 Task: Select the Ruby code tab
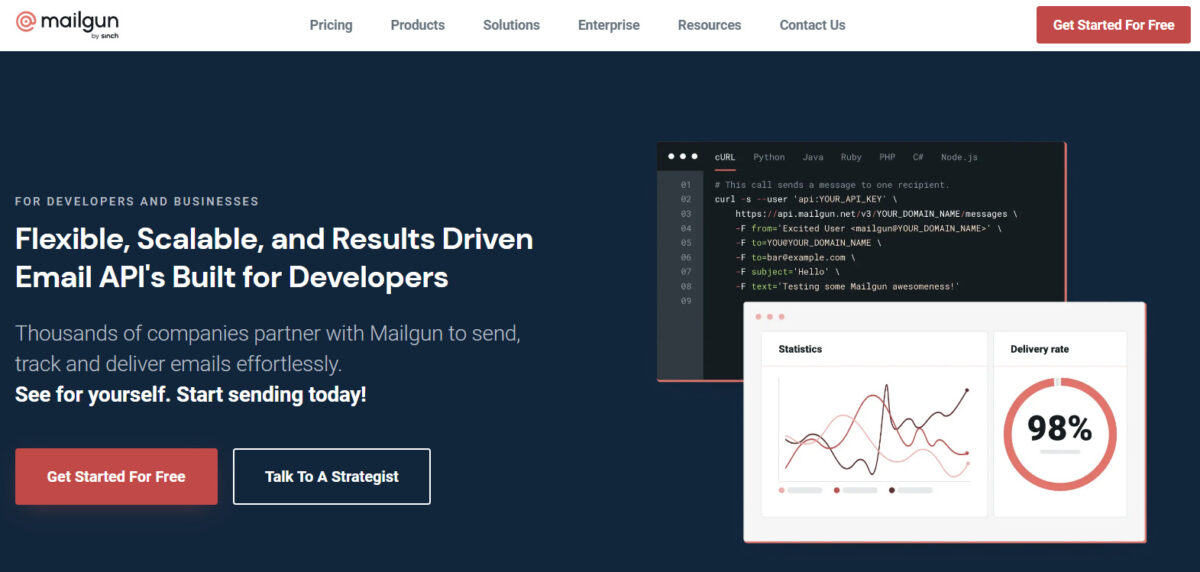(851, 157)
